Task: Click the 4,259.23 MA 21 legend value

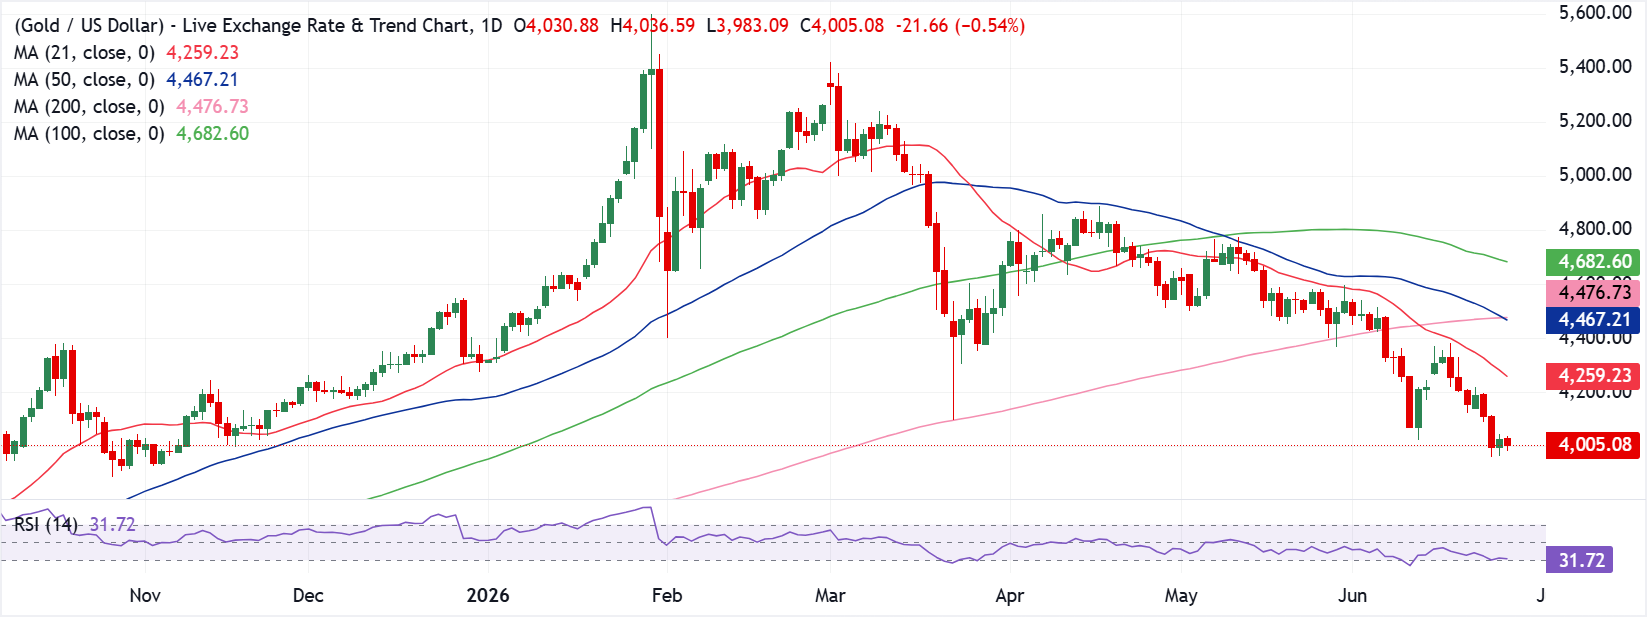Action: pyautogui.click(x=202, y=53)
